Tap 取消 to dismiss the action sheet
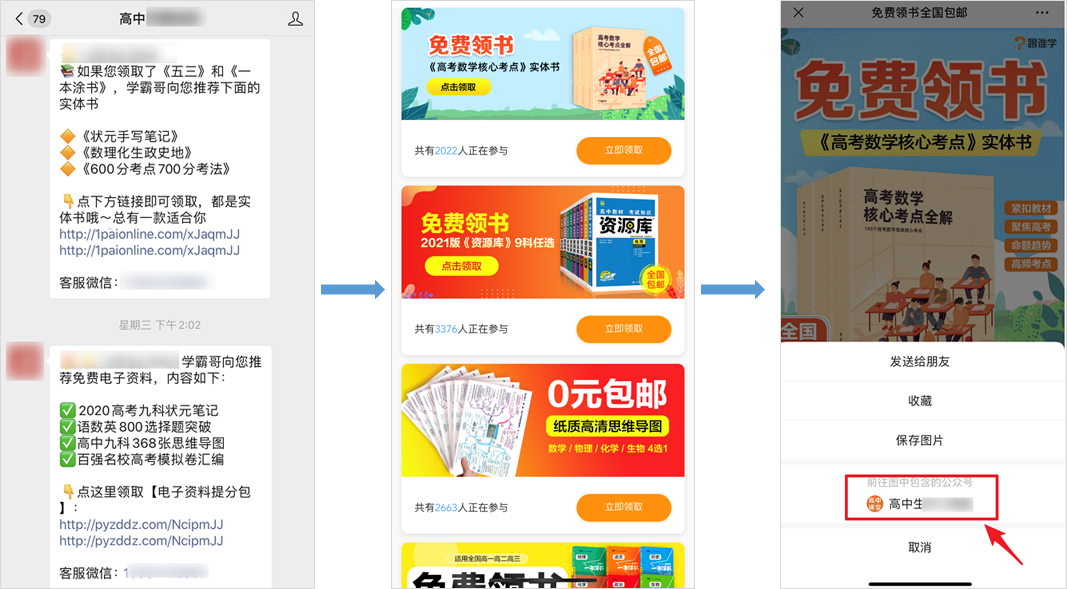Image resolution: width=1067 pixels, height=589 pixels. (x=919, y=548)
